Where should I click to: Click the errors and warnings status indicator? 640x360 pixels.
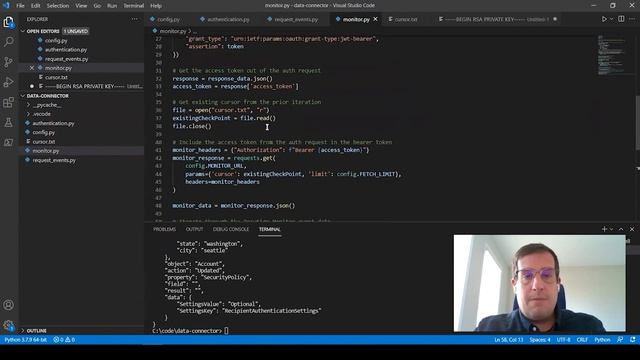[64, 340]
